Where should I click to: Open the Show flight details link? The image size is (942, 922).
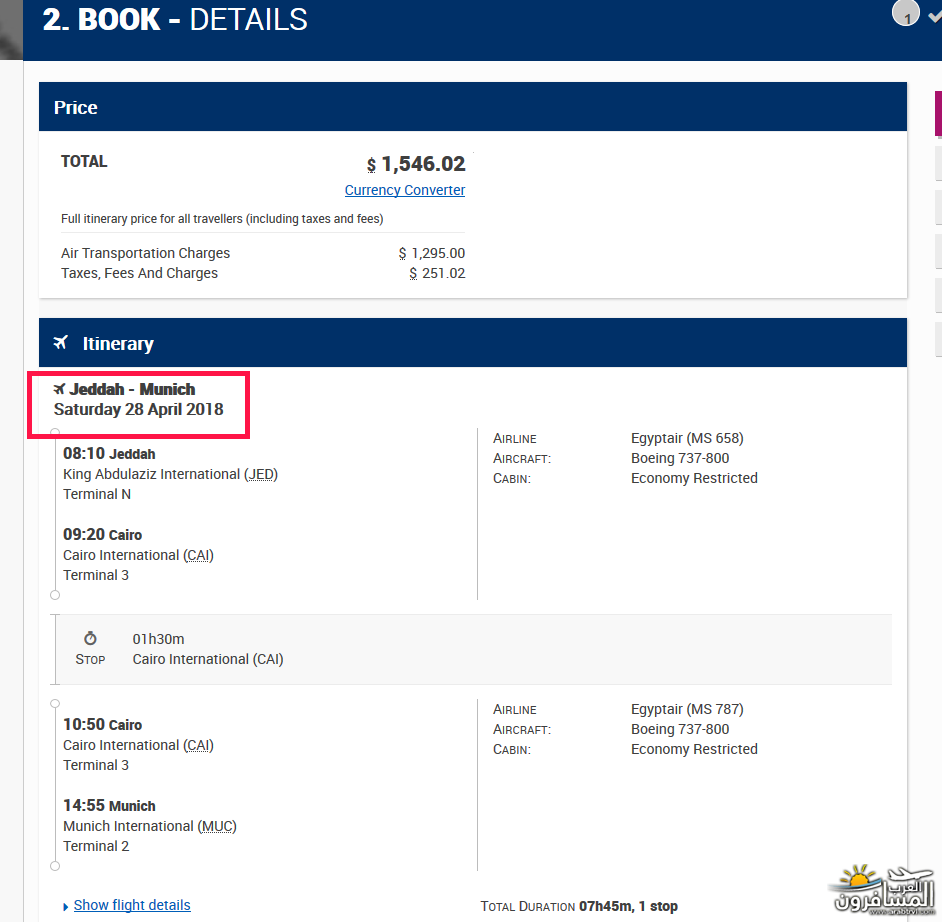(132, 905)
